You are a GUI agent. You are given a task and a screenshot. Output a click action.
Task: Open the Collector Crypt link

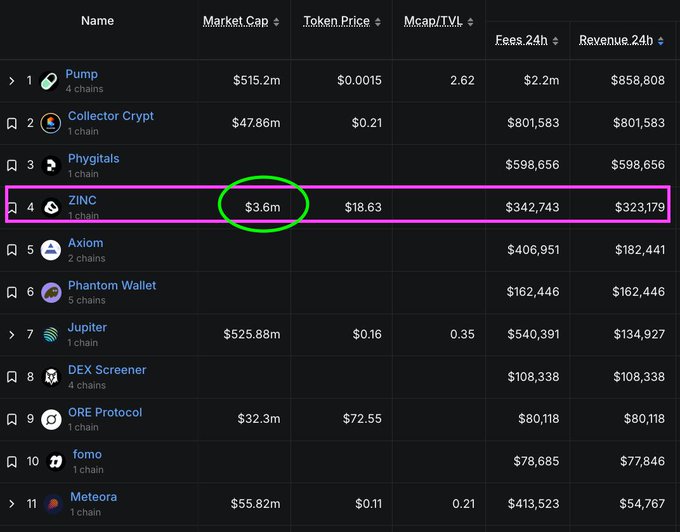click(x=111, y=116)
